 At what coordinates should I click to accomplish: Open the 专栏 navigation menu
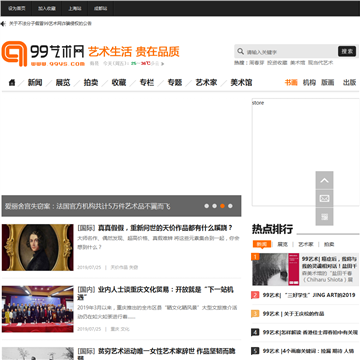(147, 82)
